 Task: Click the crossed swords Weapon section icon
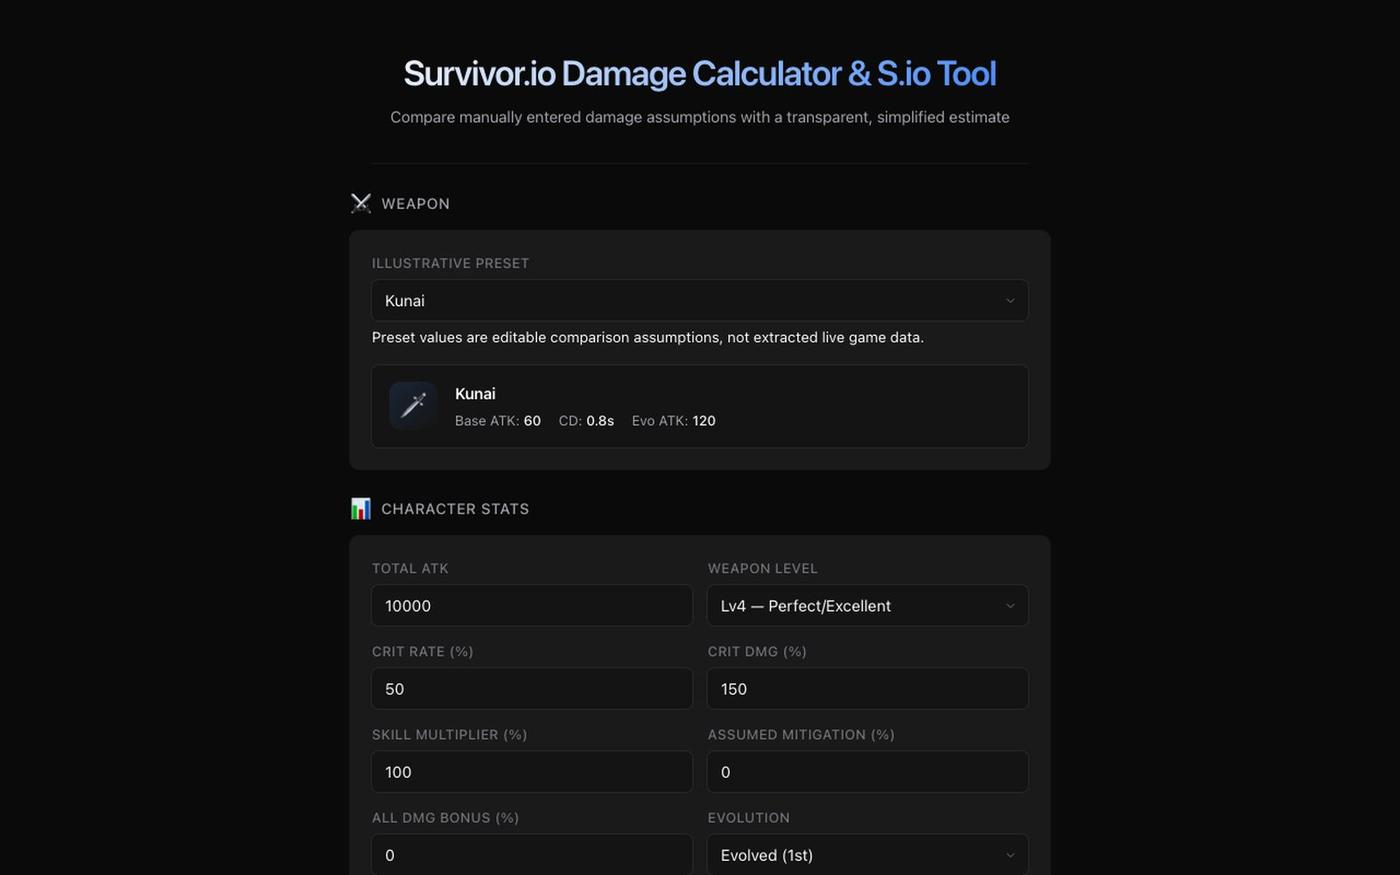coord(361,203)
